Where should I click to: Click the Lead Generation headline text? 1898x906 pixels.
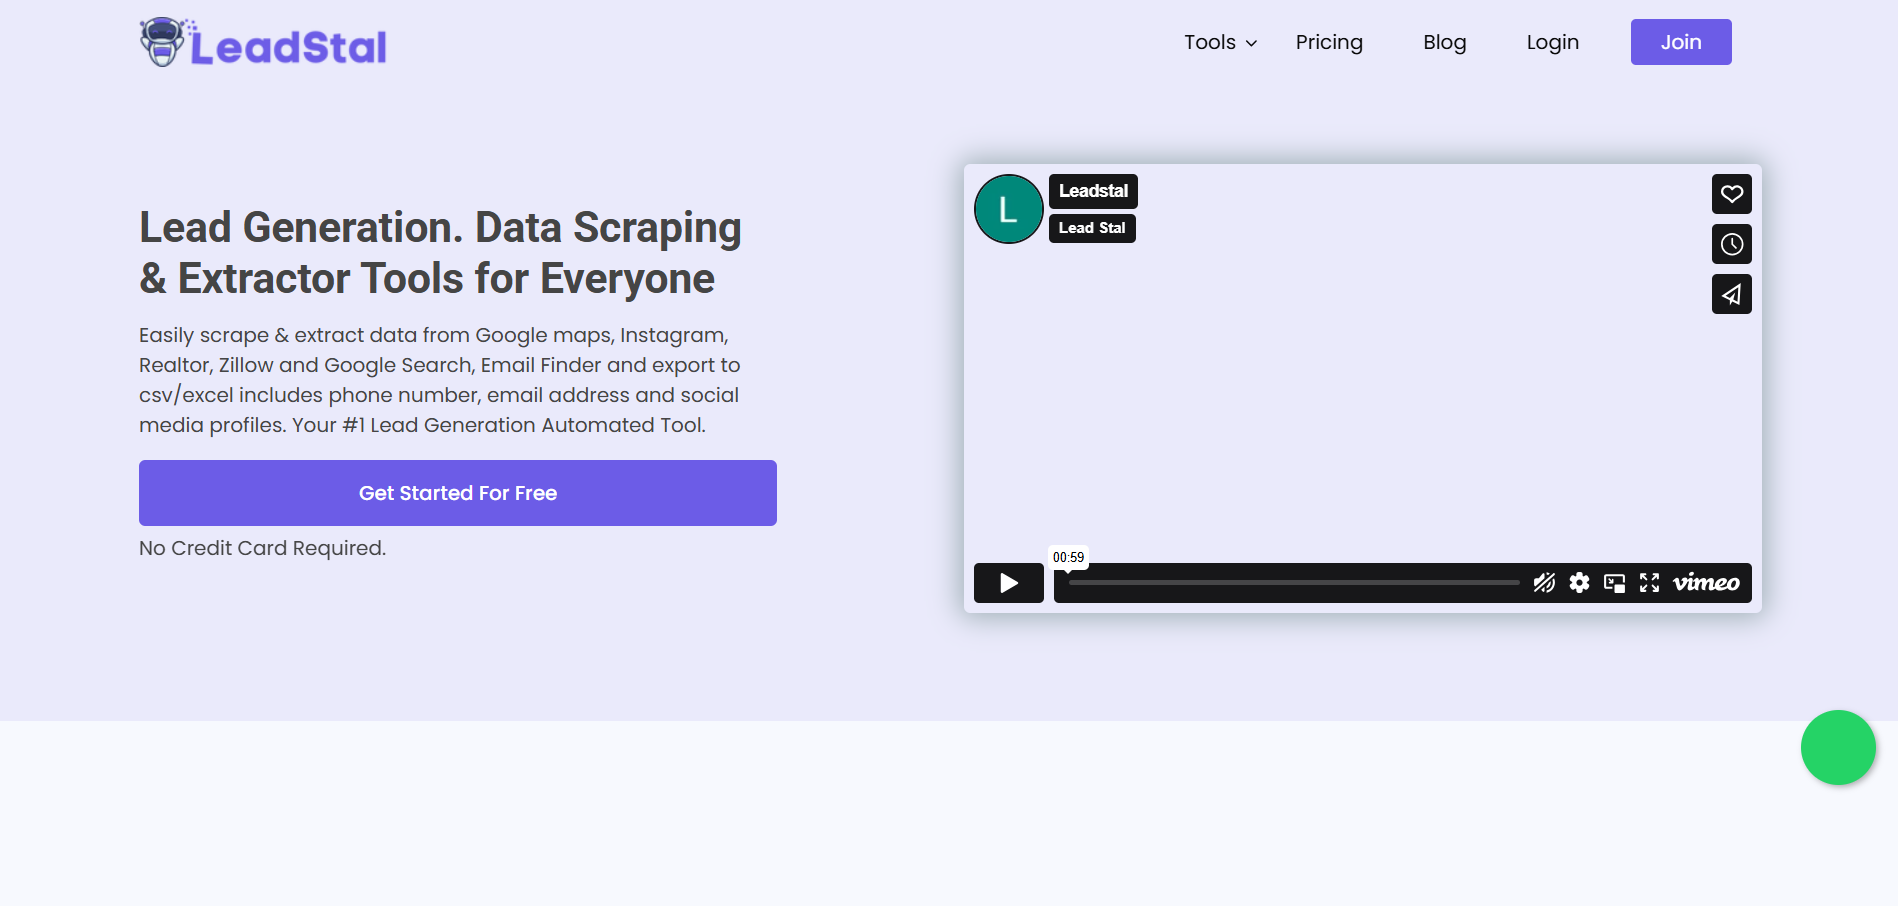click(x=440, y=253)
